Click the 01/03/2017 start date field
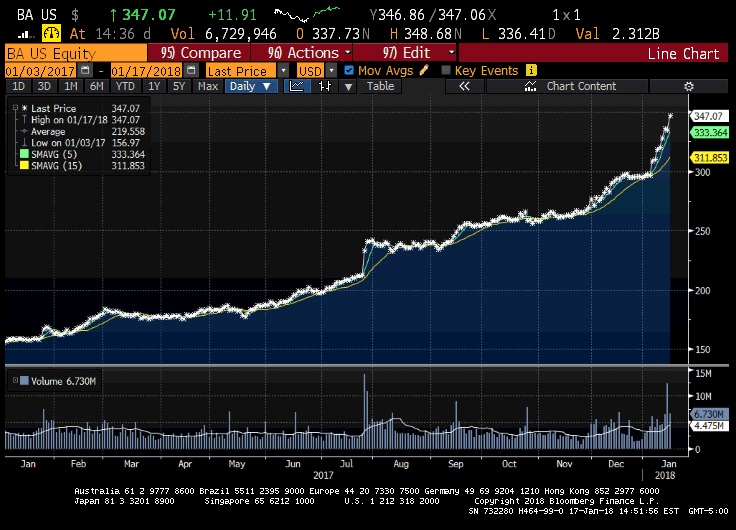This screenshot has height=530, width=736. point(40,71)
